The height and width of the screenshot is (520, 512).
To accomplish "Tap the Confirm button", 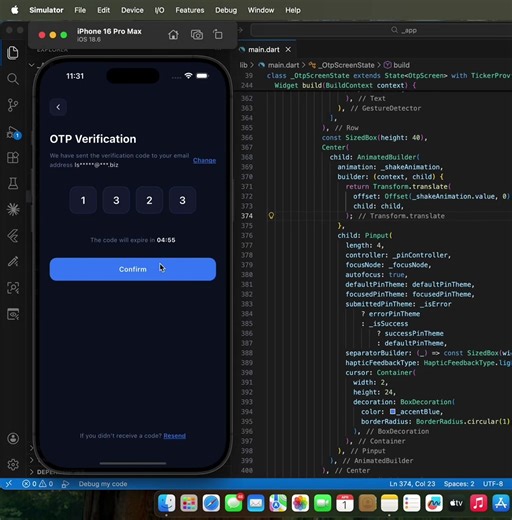I will click(133, 269).
